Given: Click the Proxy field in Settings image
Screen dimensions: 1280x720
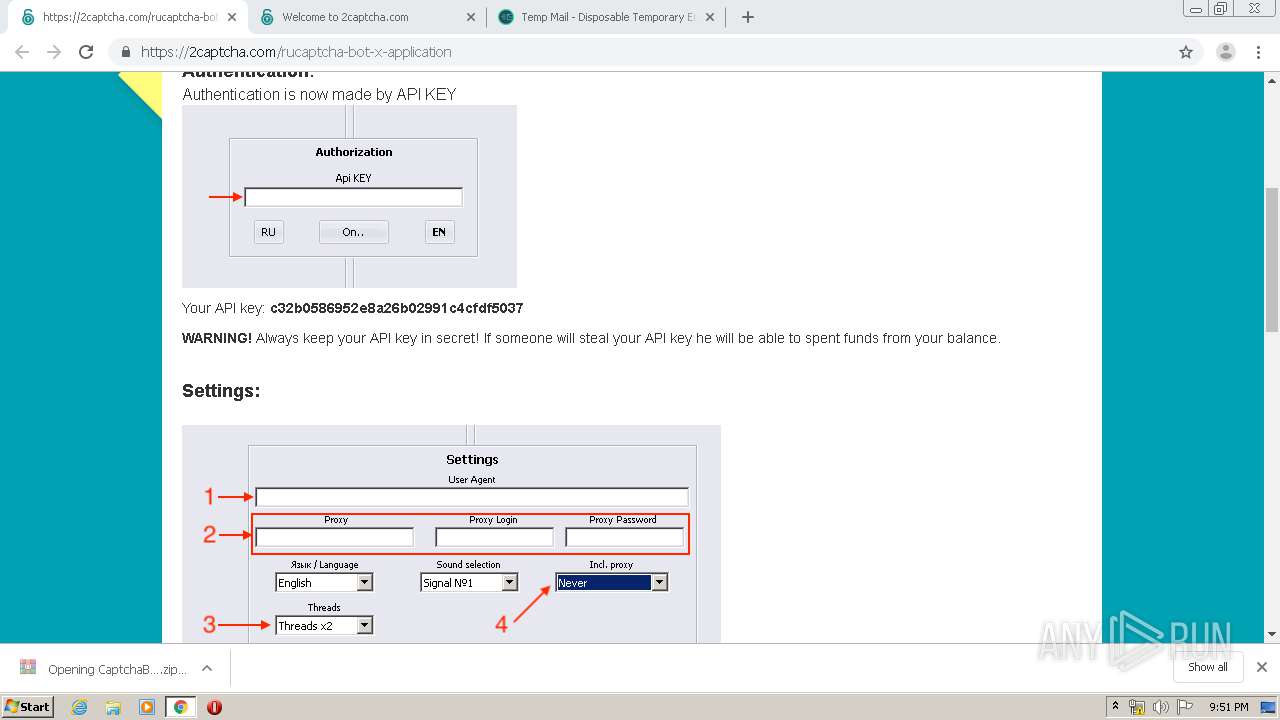Looking at the screenshot, I should (335, 537).
